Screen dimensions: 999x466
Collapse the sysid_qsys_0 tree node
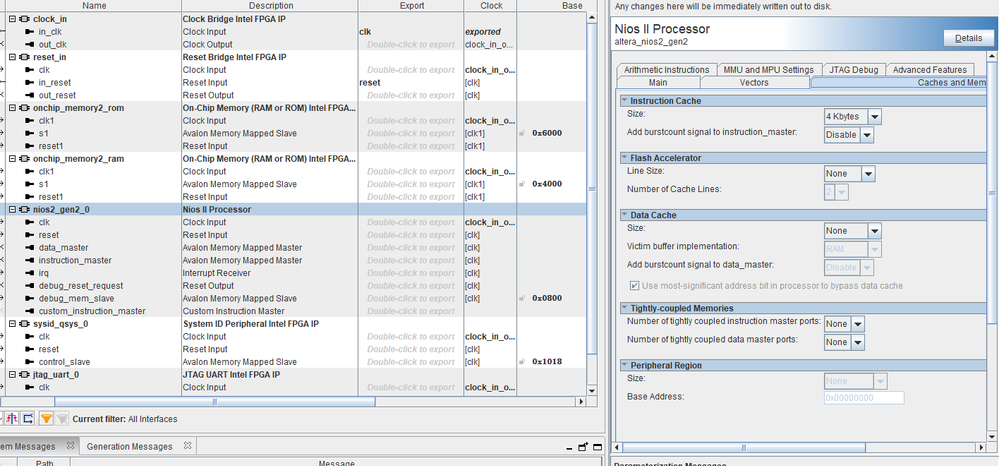coord(12,324)
